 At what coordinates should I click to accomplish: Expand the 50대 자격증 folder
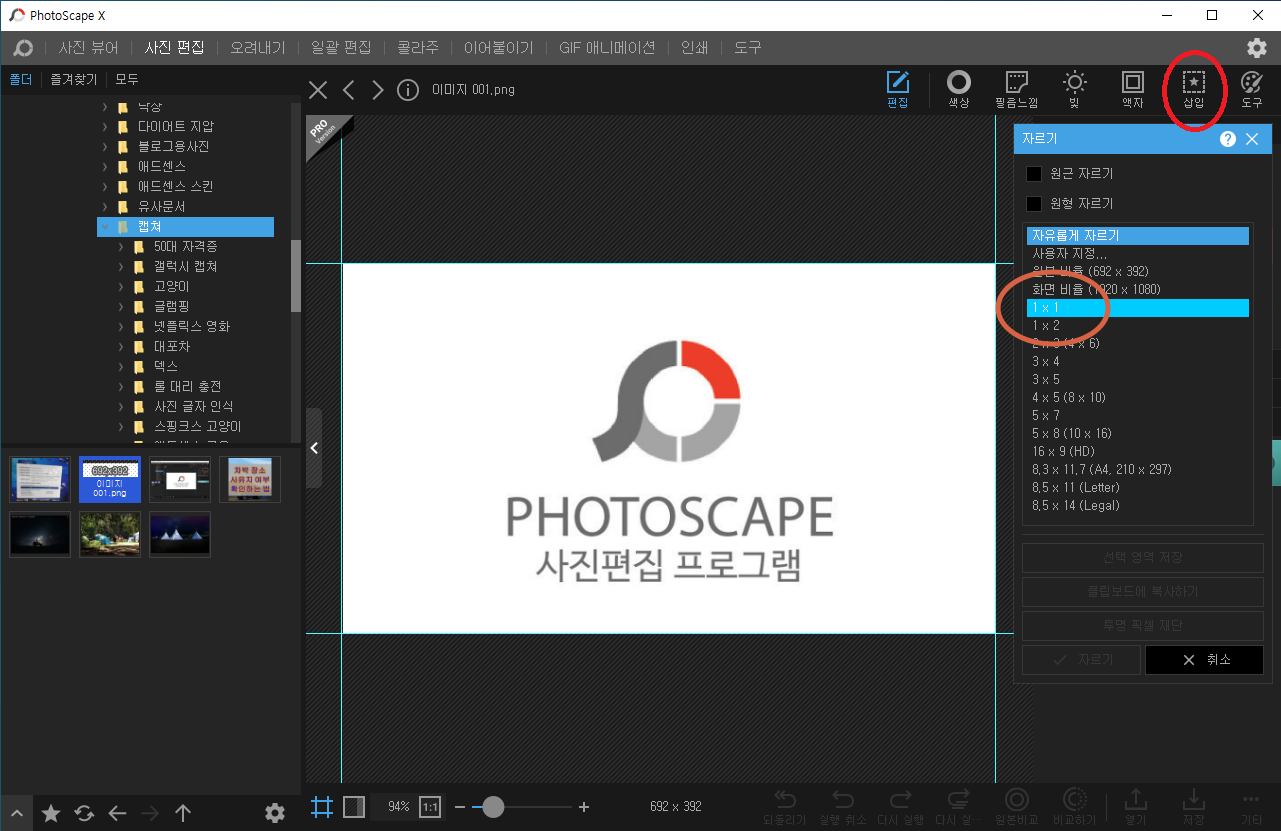click(122, 246)
